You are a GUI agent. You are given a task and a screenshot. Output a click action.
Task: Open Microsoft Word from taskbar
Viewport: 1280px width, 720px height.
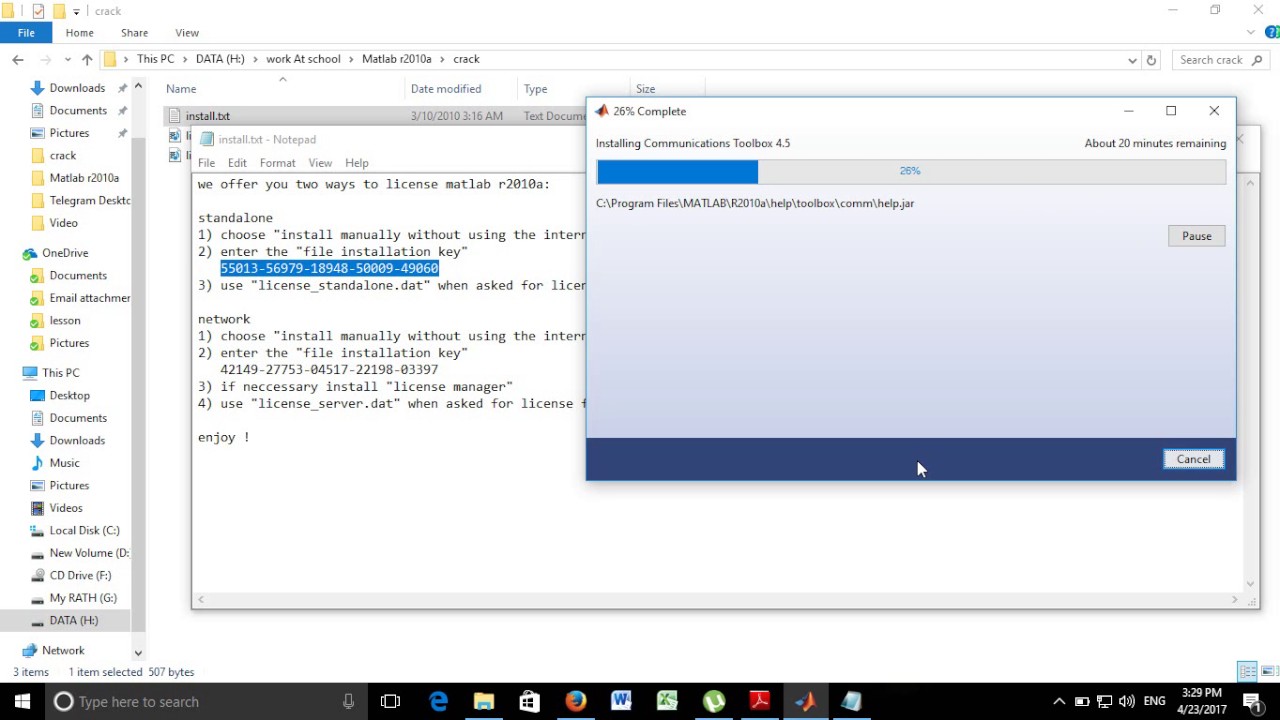point(622,702)
